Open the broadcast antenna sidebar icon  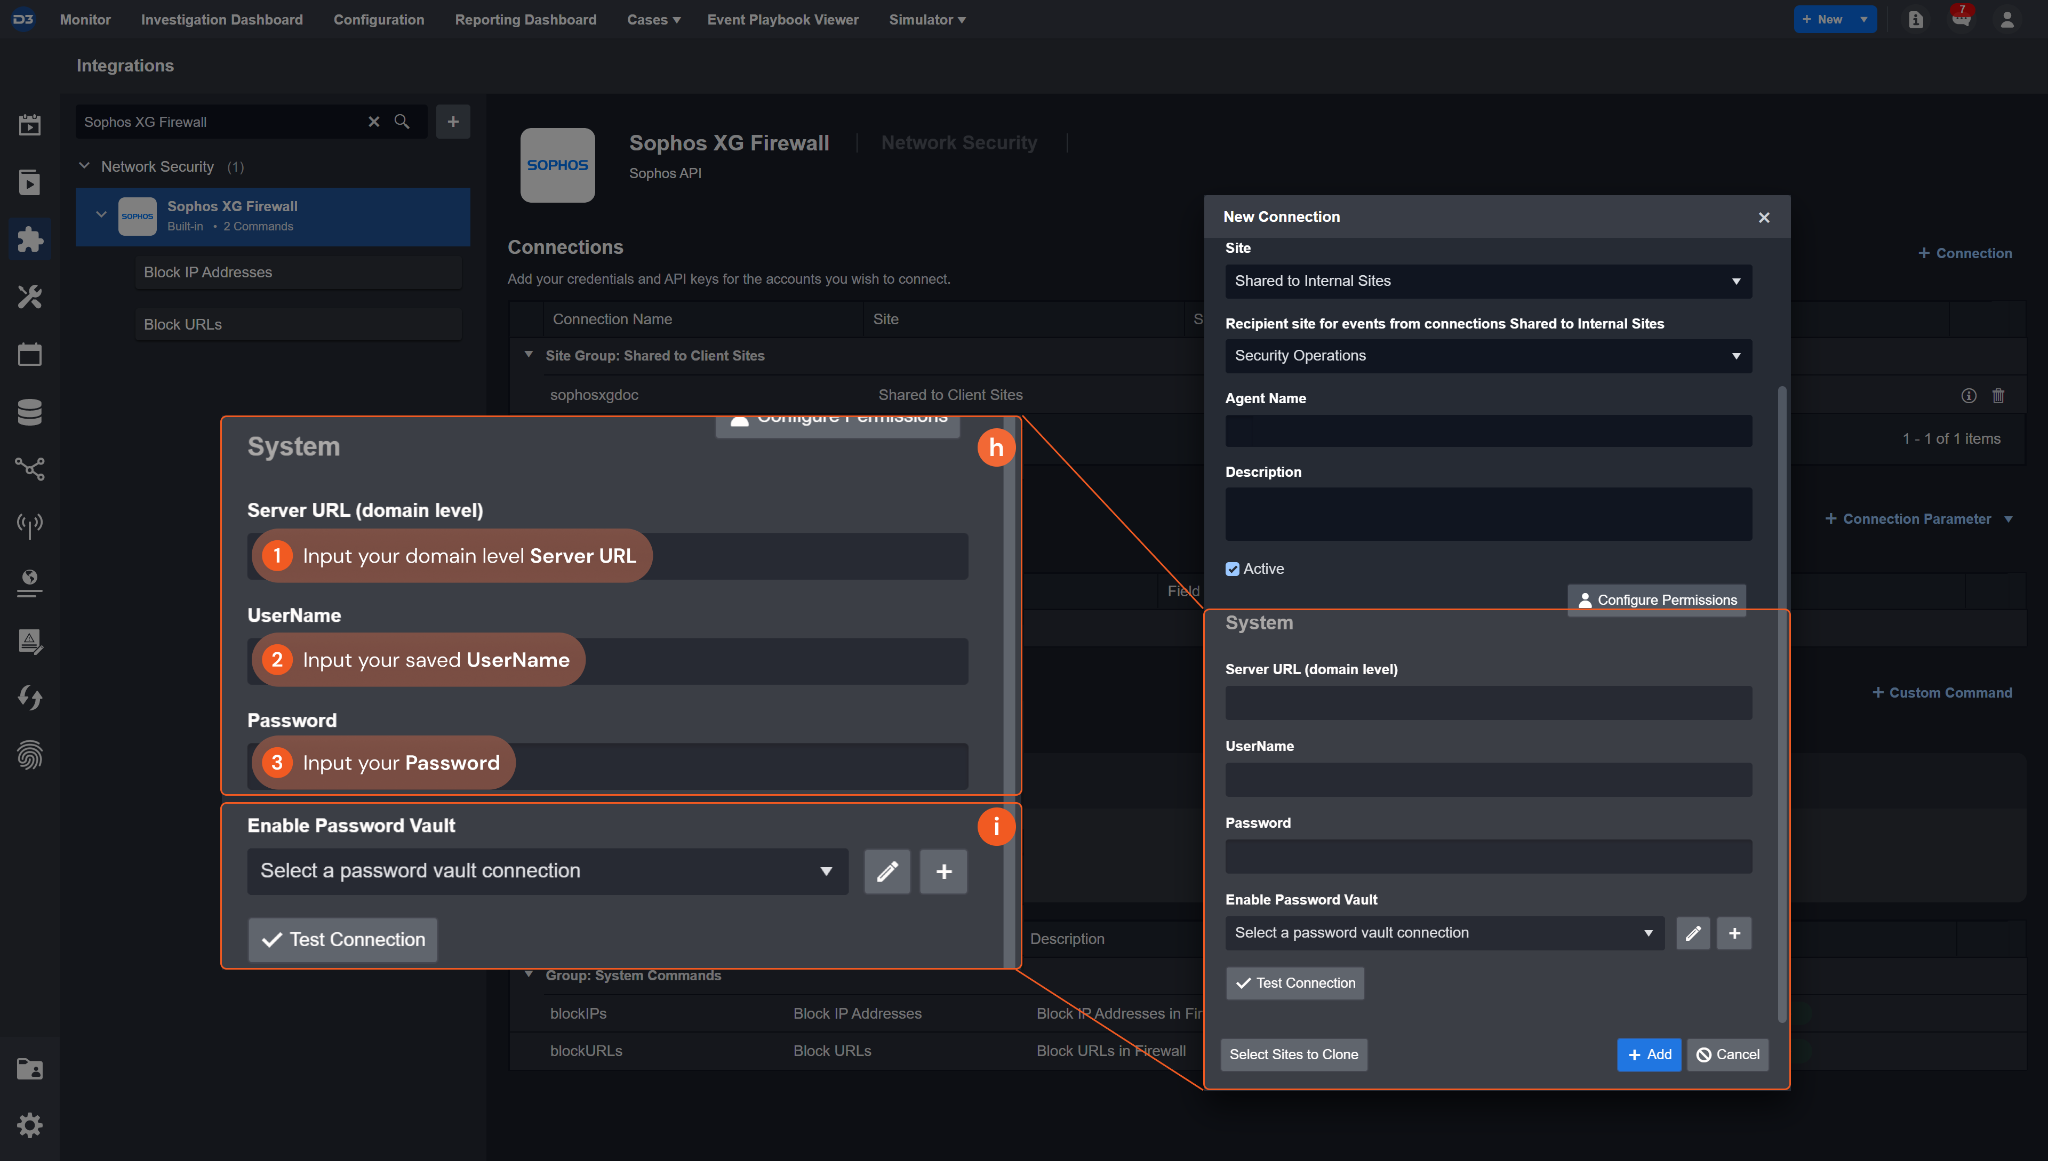pyautogui.click(x=30, y=525)
